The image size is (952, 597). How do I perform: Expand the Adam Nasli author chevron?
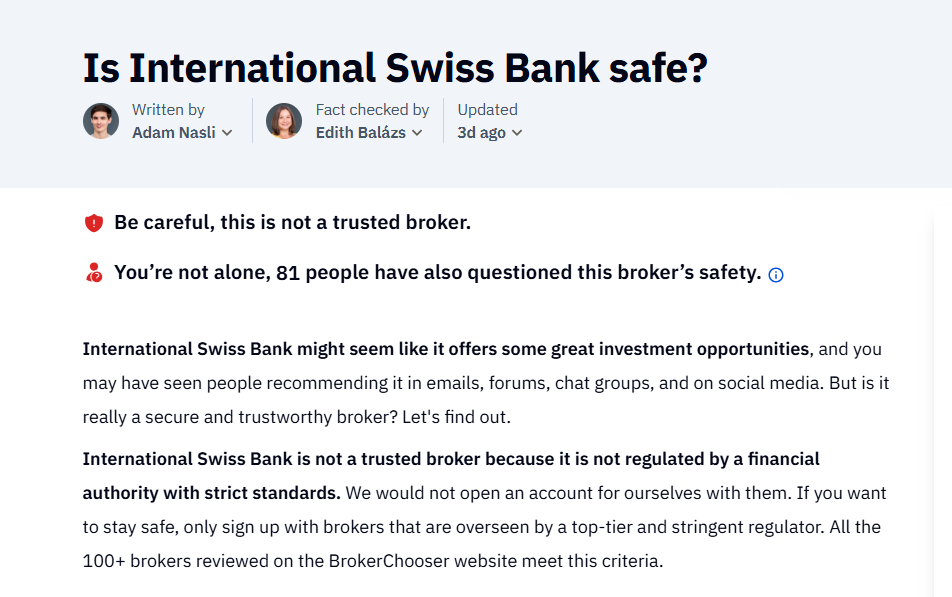[227, 132]
